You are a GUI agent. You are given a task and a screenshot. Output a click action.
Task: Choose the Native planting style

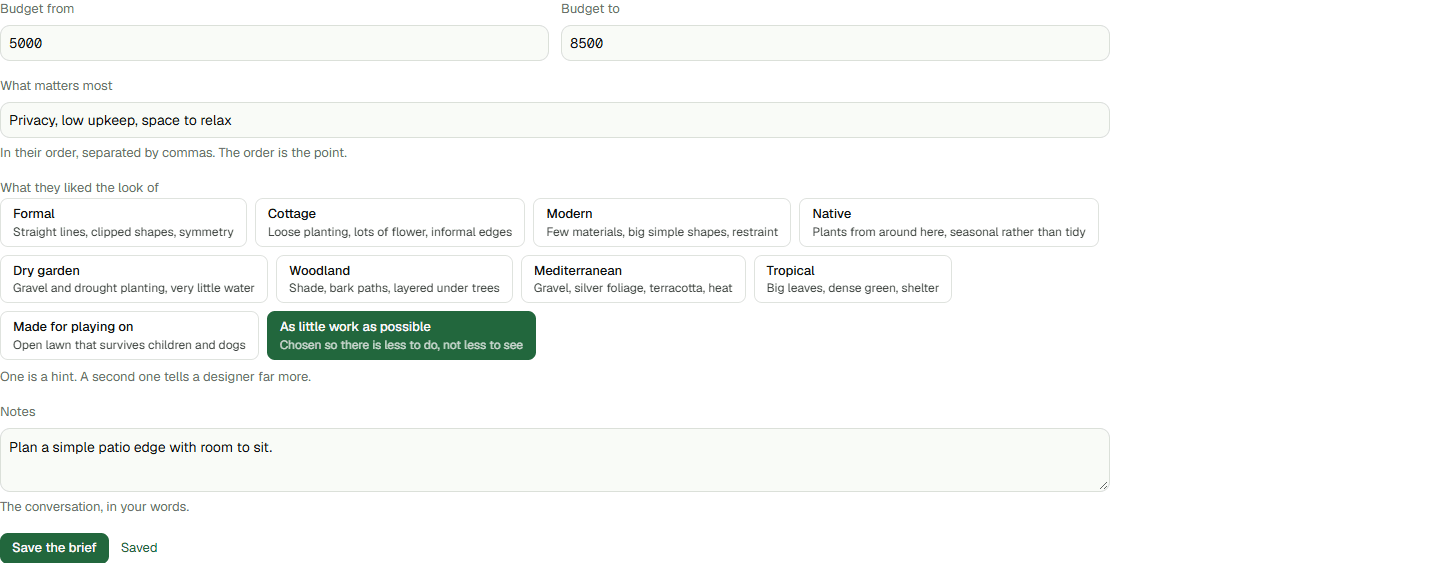949,222
